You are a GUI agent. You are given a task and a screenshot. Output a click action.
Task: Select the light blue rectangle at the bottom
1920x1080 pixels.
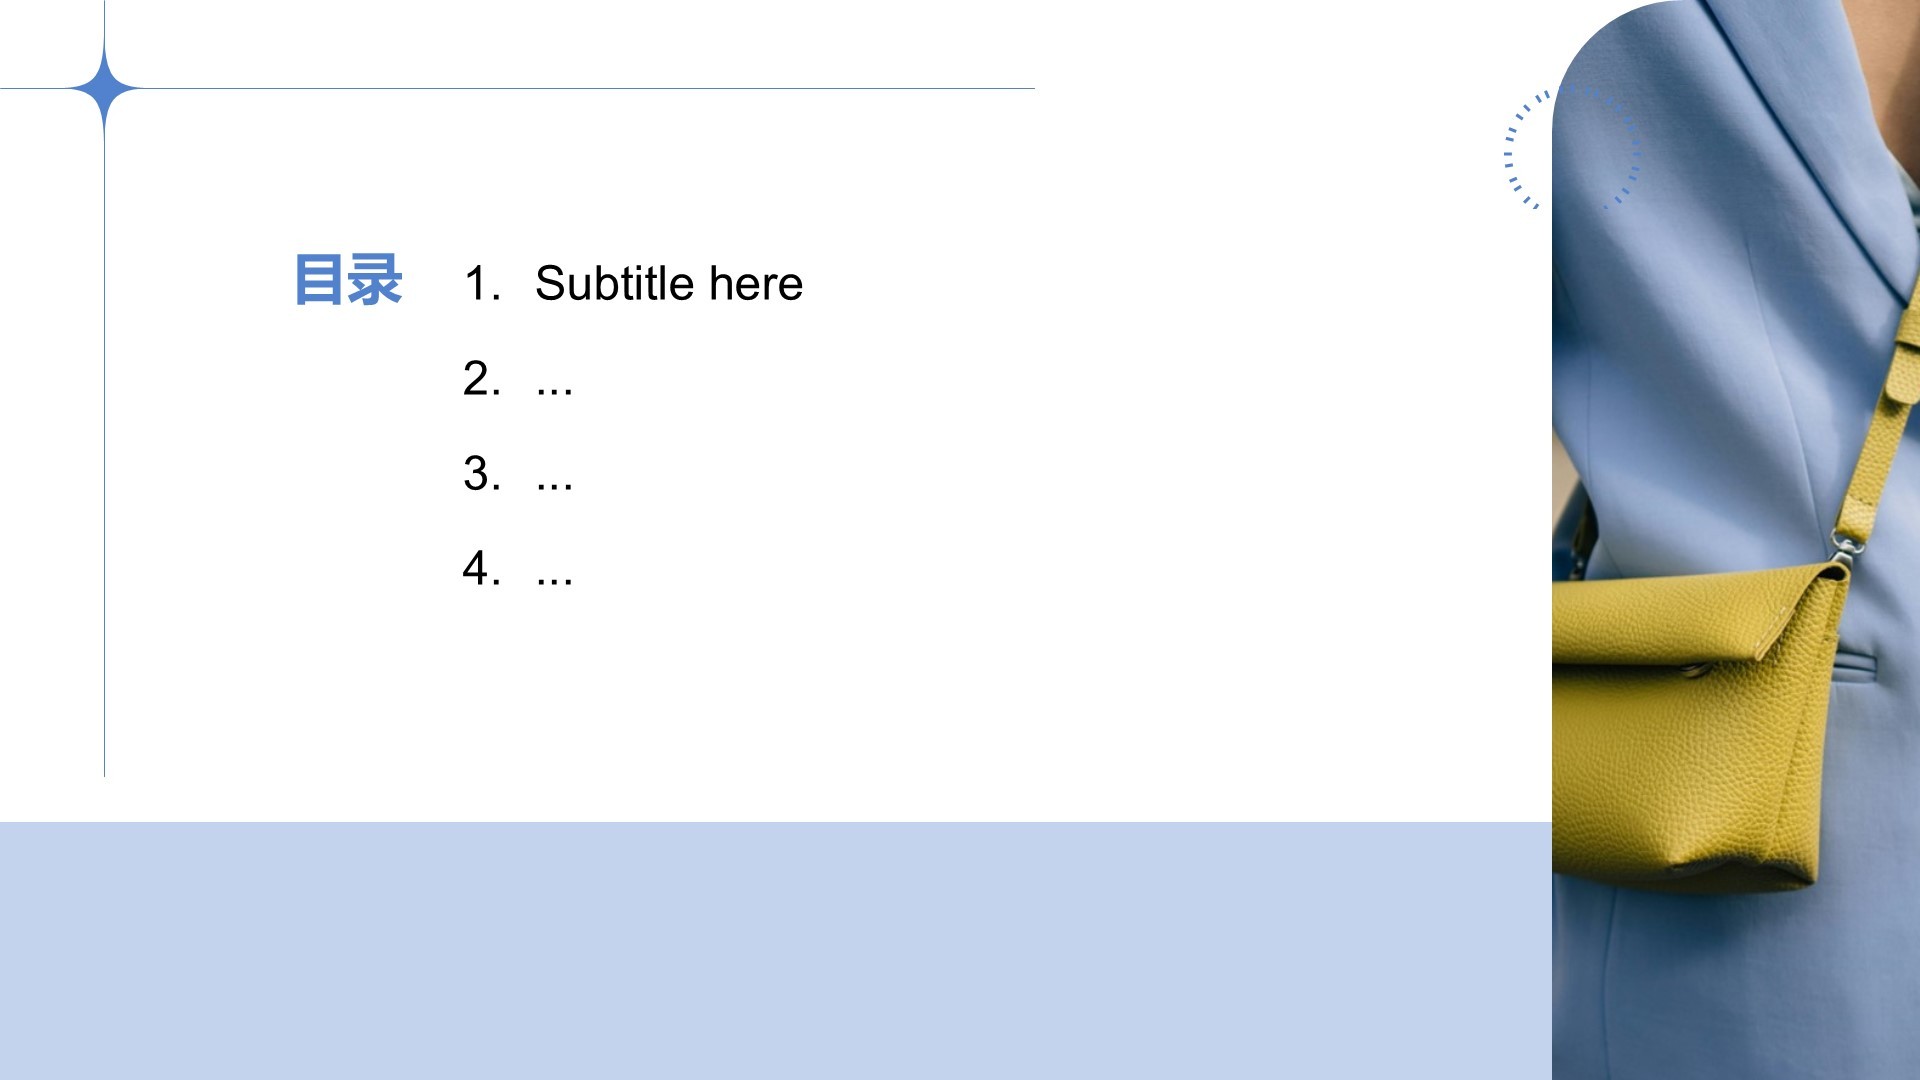(x=776, y=951)
